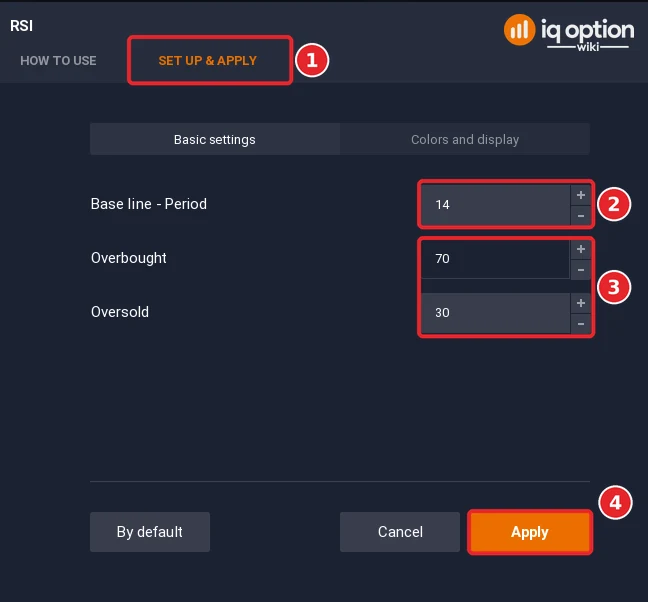Click the Oversold label

tap(120, 312)
